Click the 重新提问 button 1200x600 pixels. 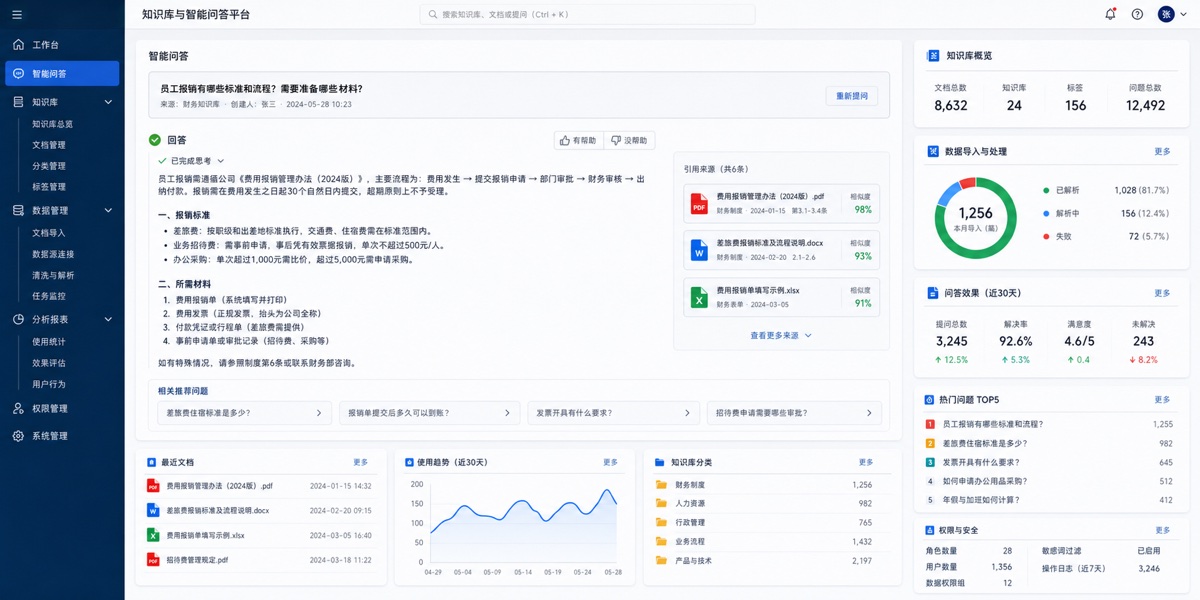point(852,96)
